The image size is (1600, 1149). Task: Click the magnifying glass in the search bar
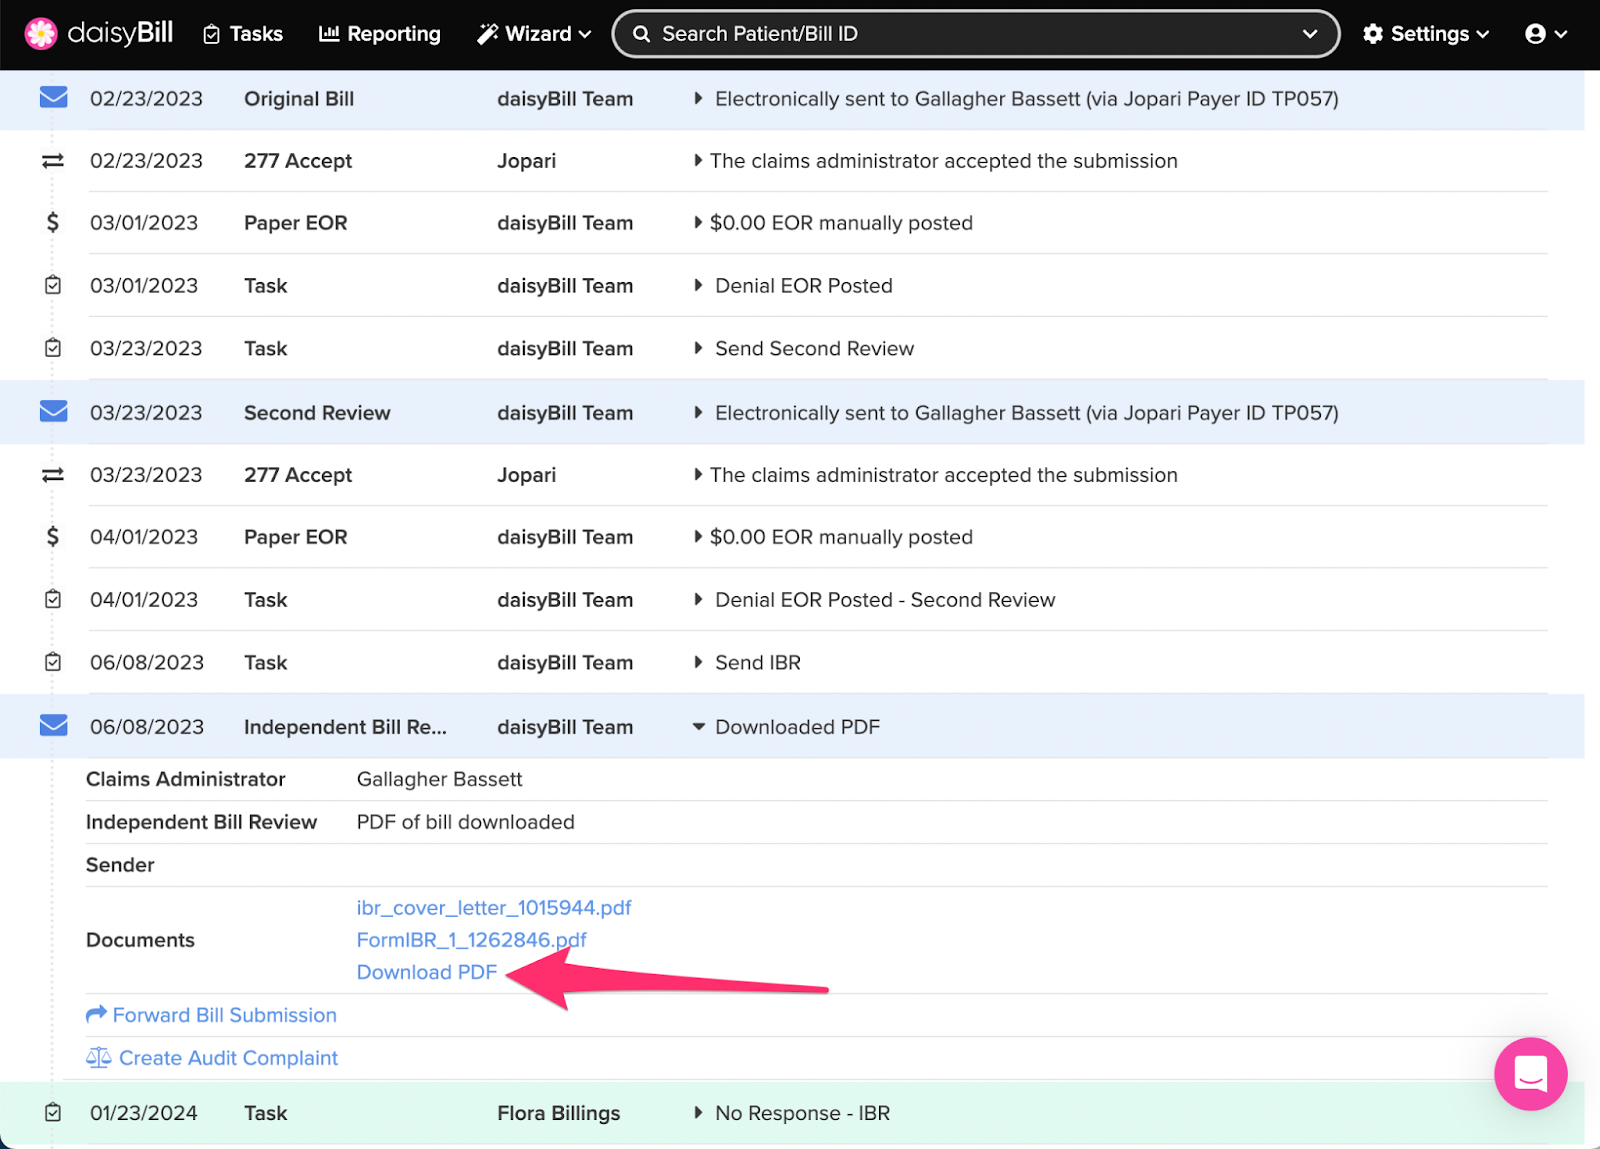point(642,33)
